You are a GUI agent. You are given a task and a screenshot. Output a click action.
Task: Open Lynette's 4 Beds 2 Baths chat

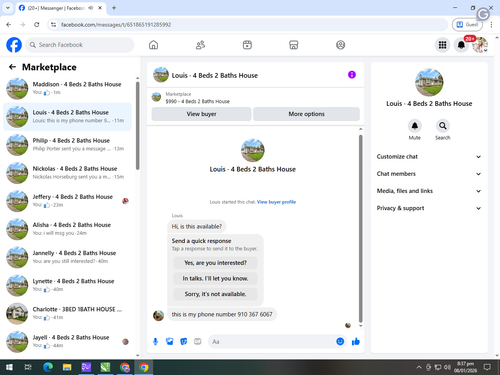coord(67,285)
